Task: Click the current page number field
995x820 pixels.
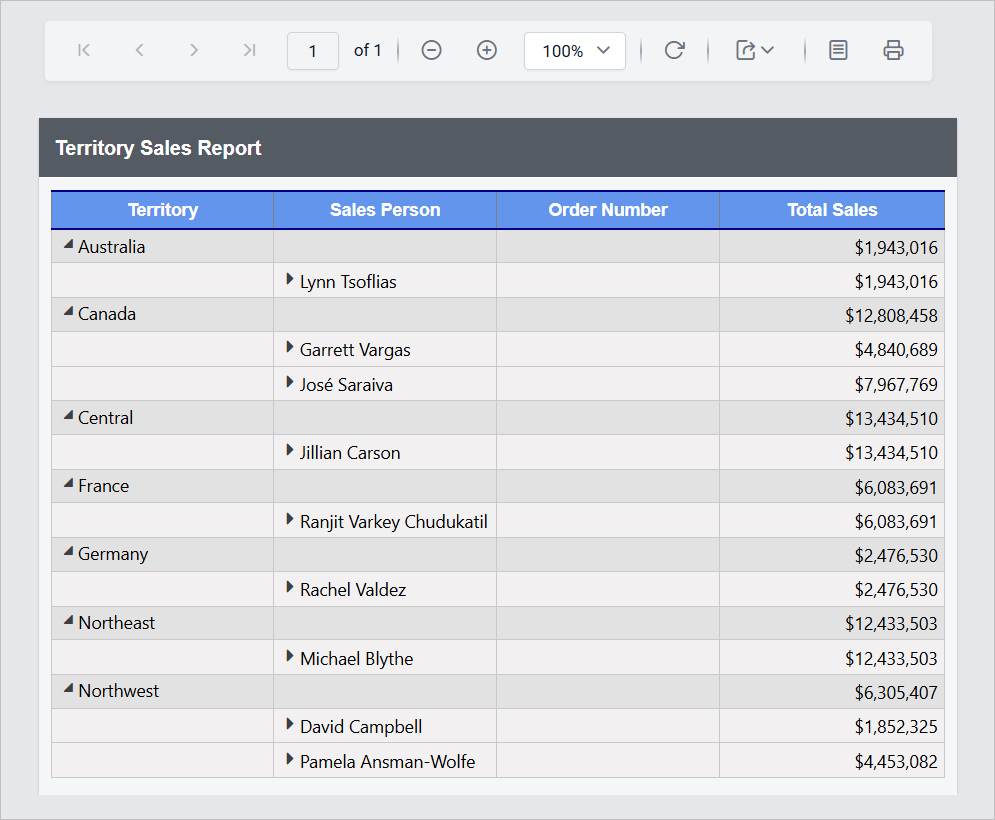Action: click(x=312, y=51)
